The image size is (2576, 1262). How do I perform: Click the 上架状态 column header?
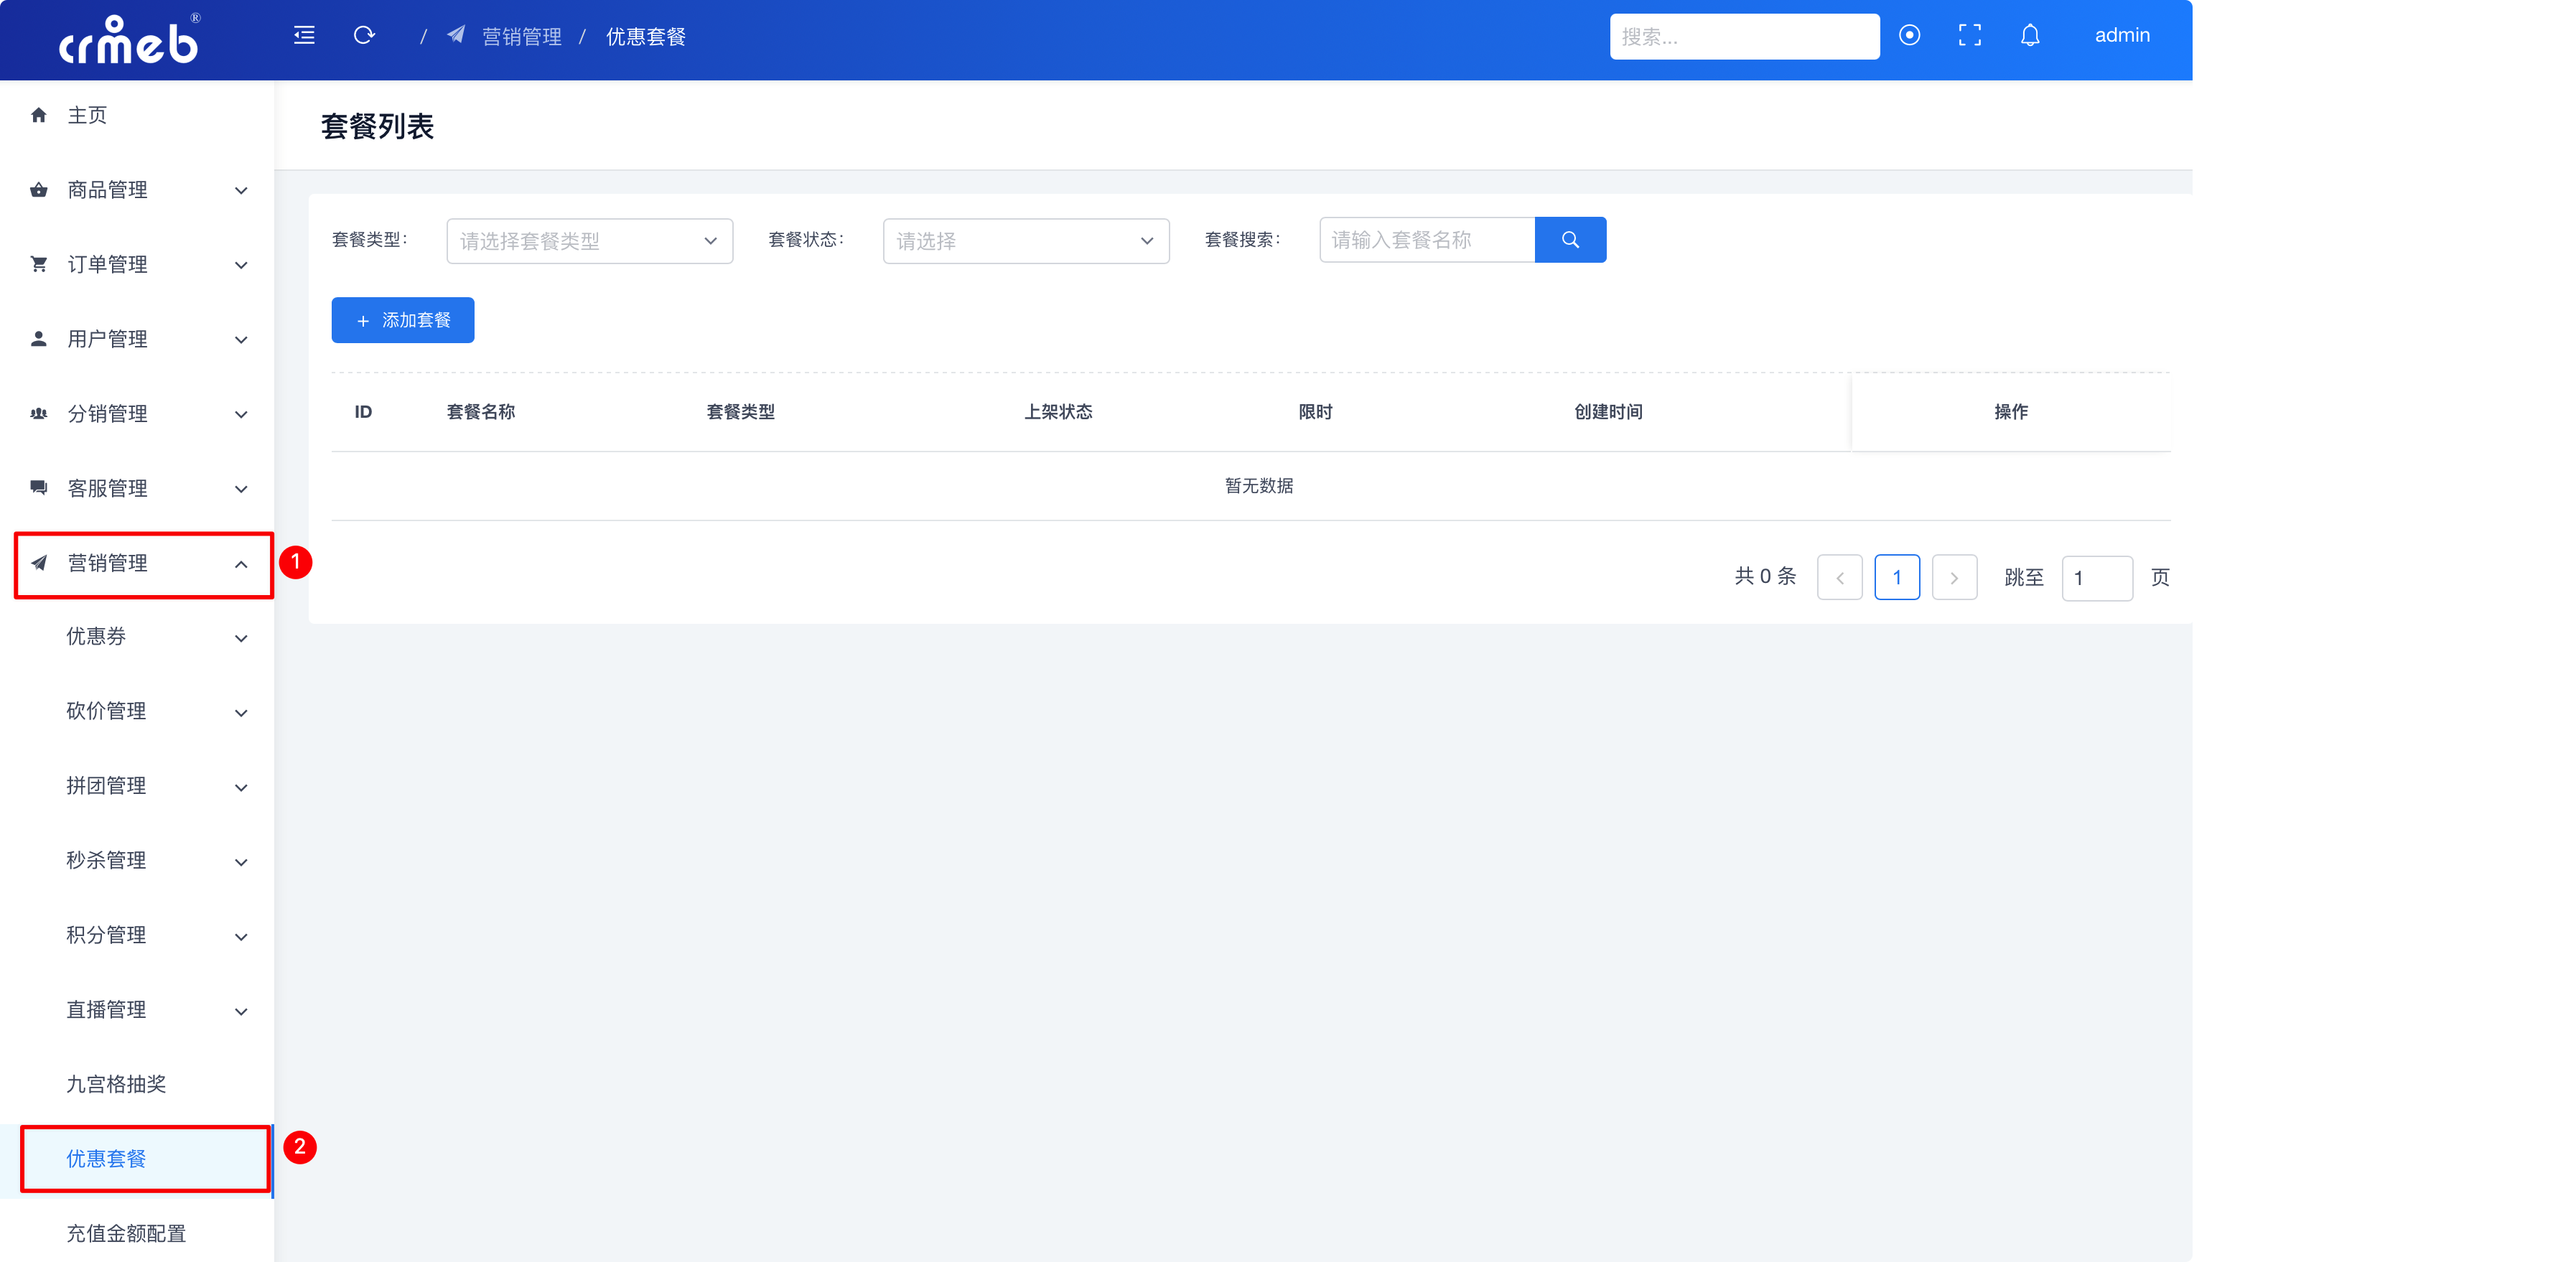click(x=1058, y=412)
